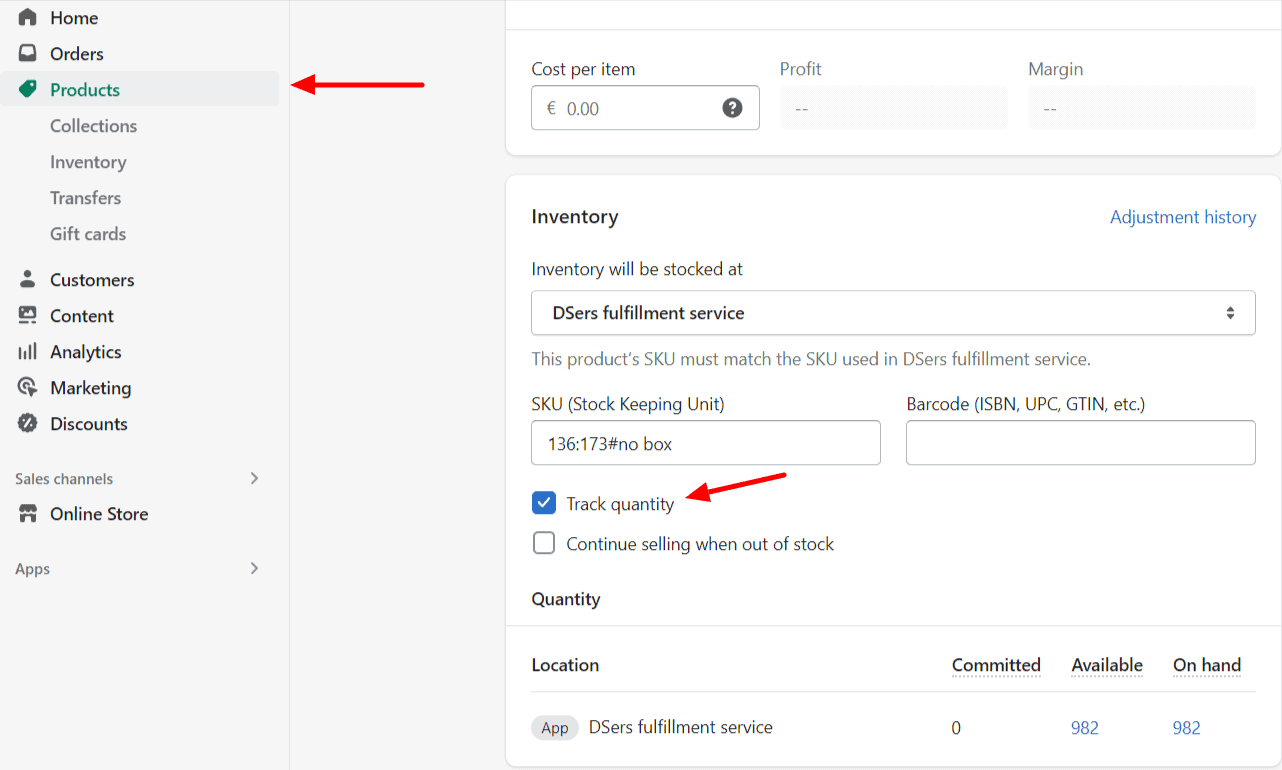Click the Customers person icon

[28, 280]
